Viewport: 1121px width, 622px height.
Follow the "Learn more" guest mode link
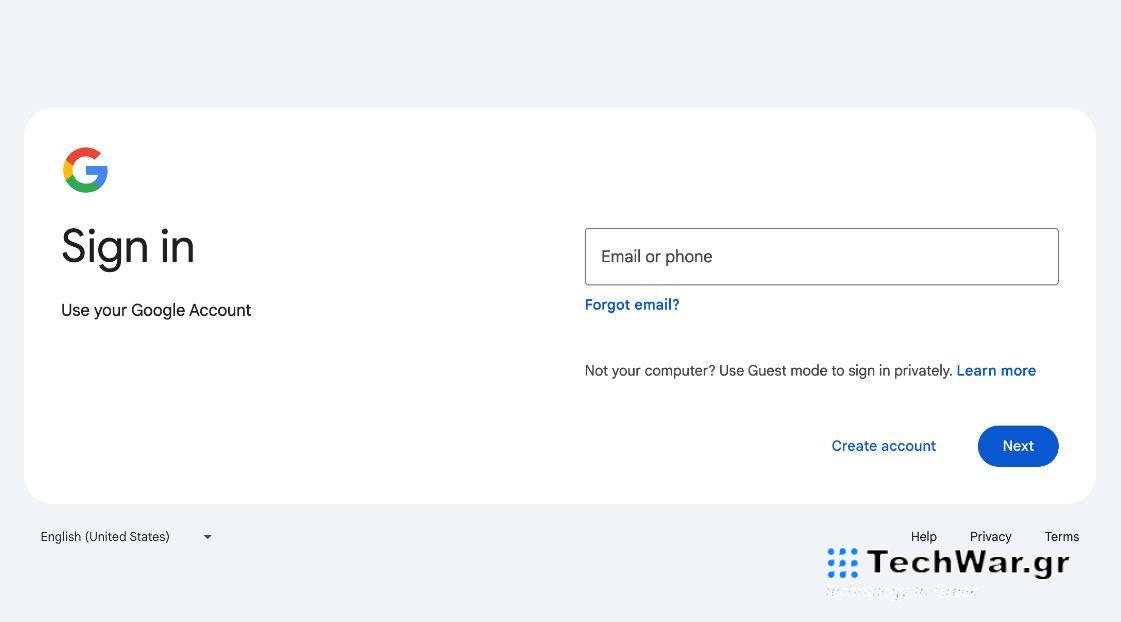[996, 371]
